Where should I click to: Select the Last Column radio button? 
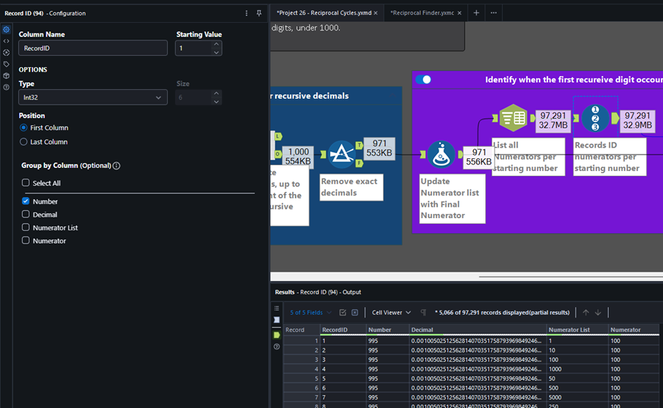[25, 142]
